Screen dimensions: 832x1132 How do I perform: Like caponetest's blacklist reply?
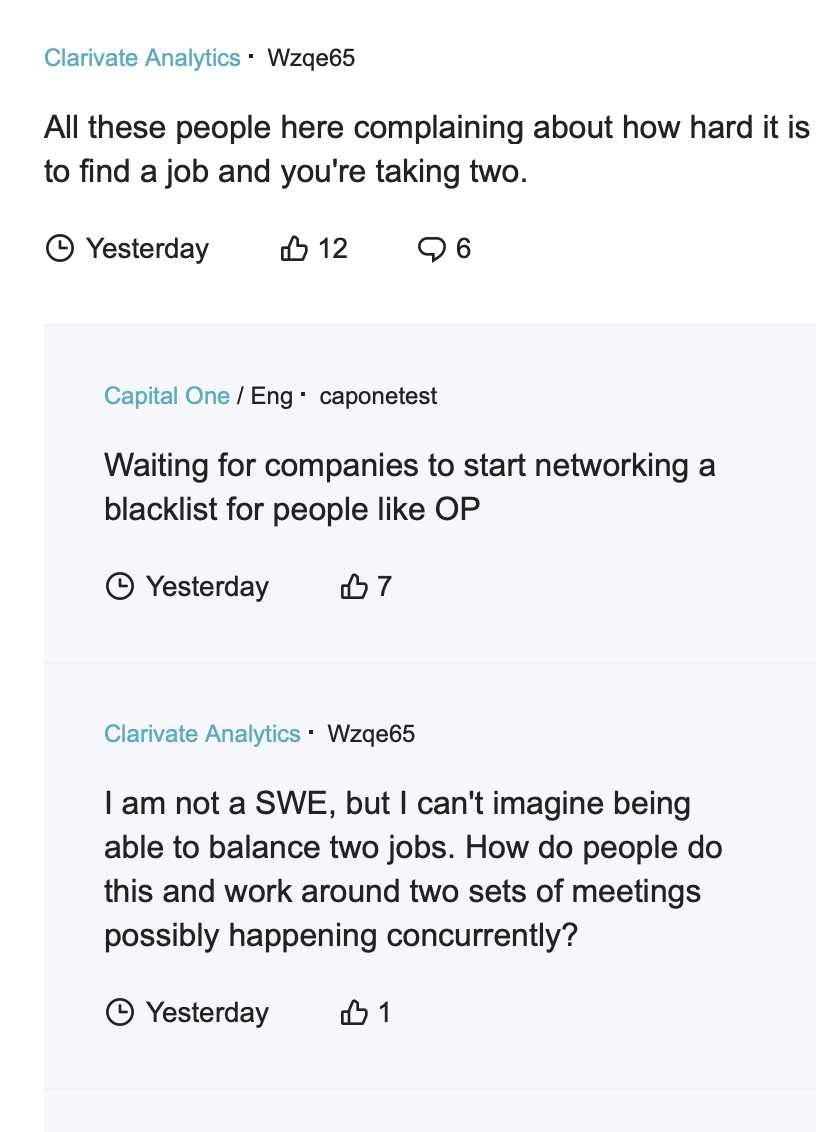point(354,586)
